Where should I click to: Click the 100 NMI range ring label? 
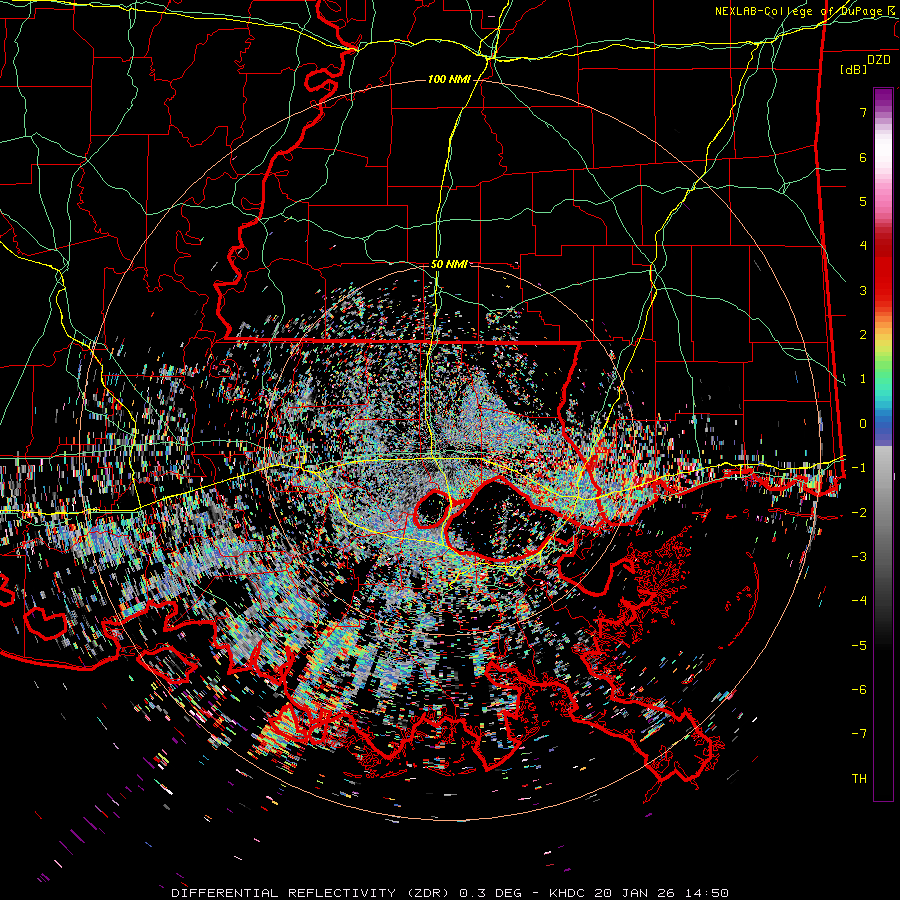(449, 79)
